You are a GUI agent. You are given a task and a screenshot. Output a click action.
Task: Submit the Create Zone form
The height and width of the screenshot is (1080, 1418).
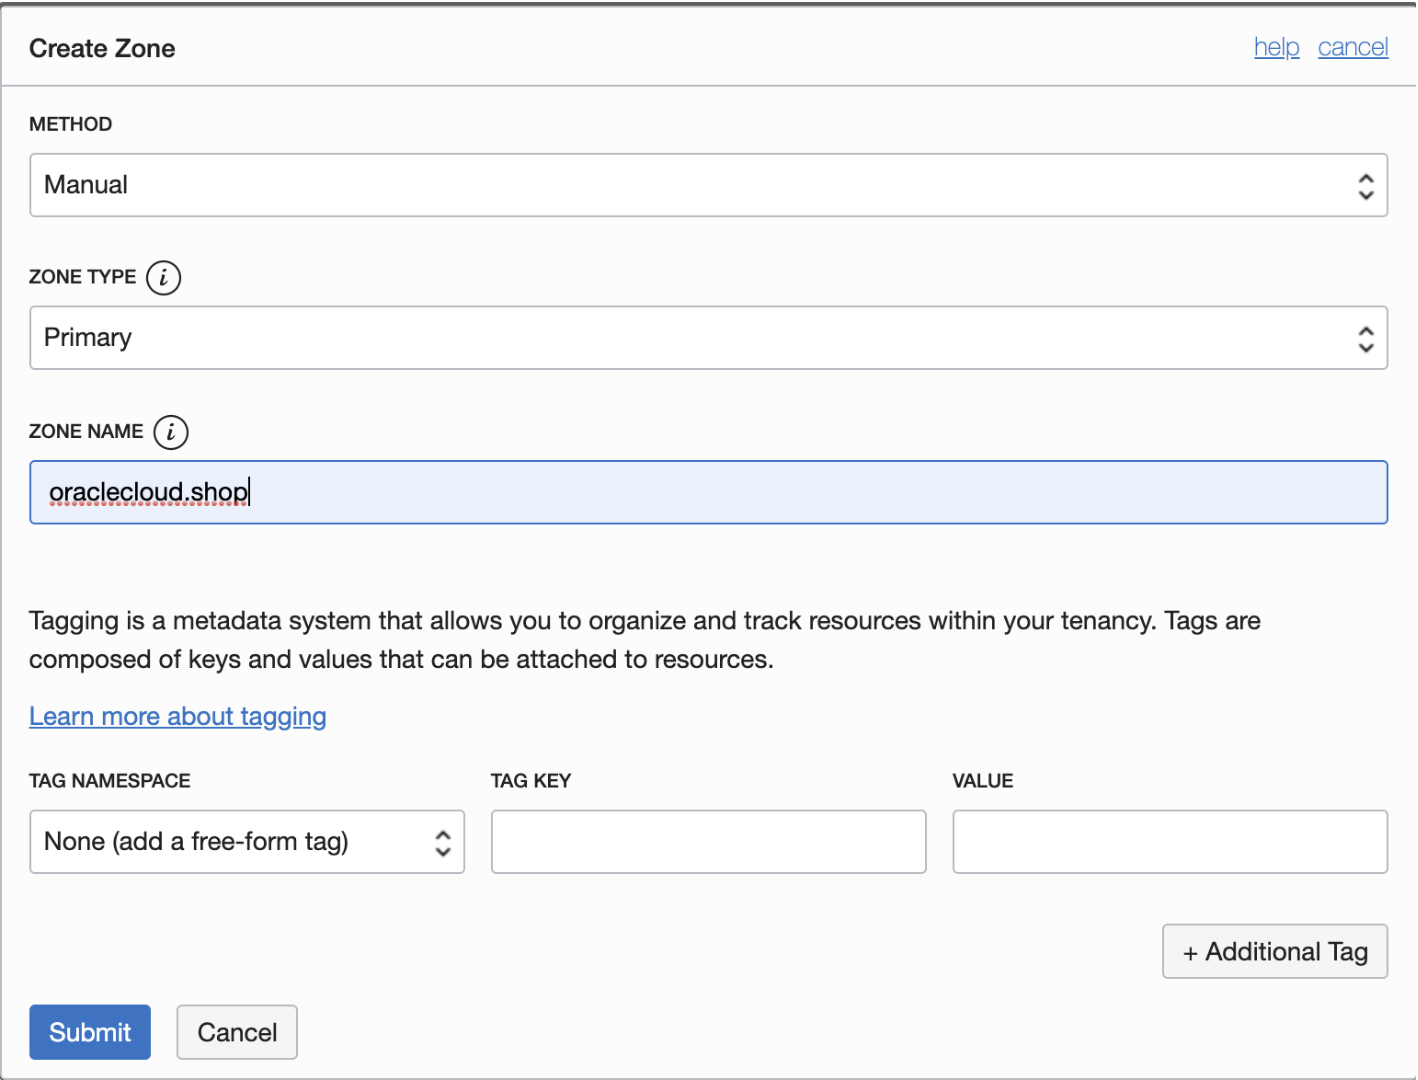[90, 1032]
